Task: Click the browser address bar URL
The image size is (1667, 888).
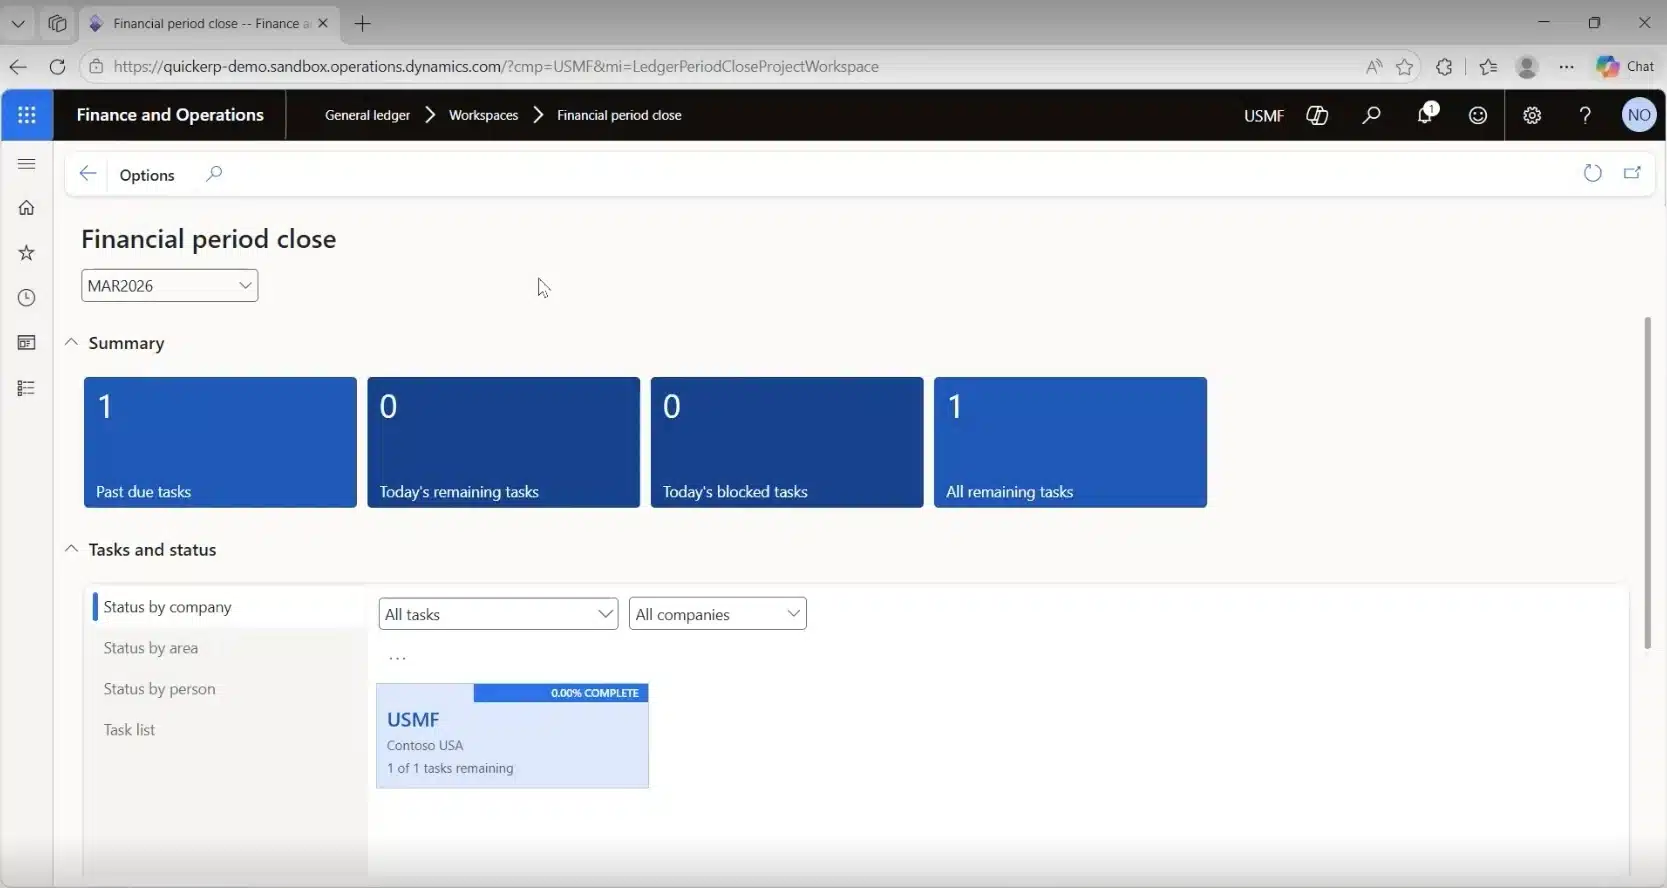Action: 496,66
